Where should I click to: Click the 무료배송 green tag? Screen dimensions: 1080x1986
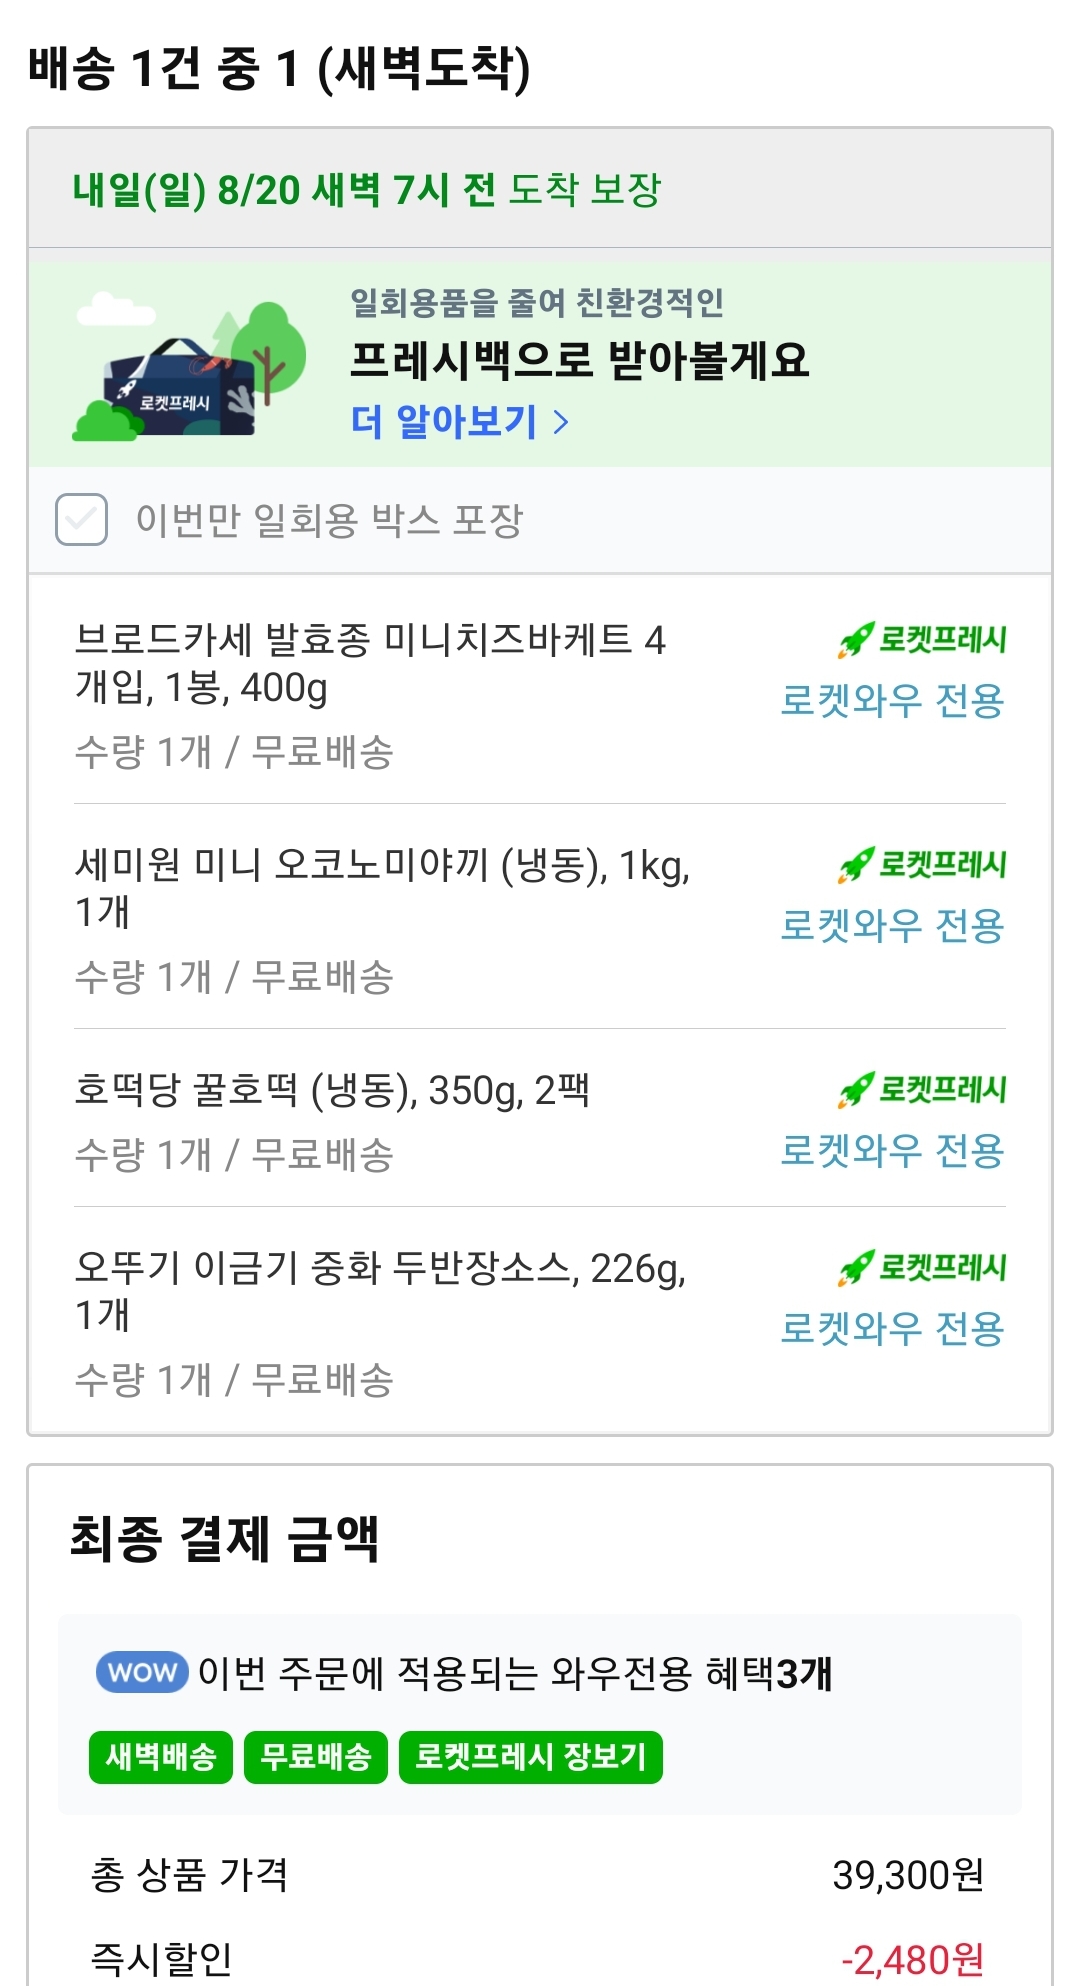[x=316, y=1757]
